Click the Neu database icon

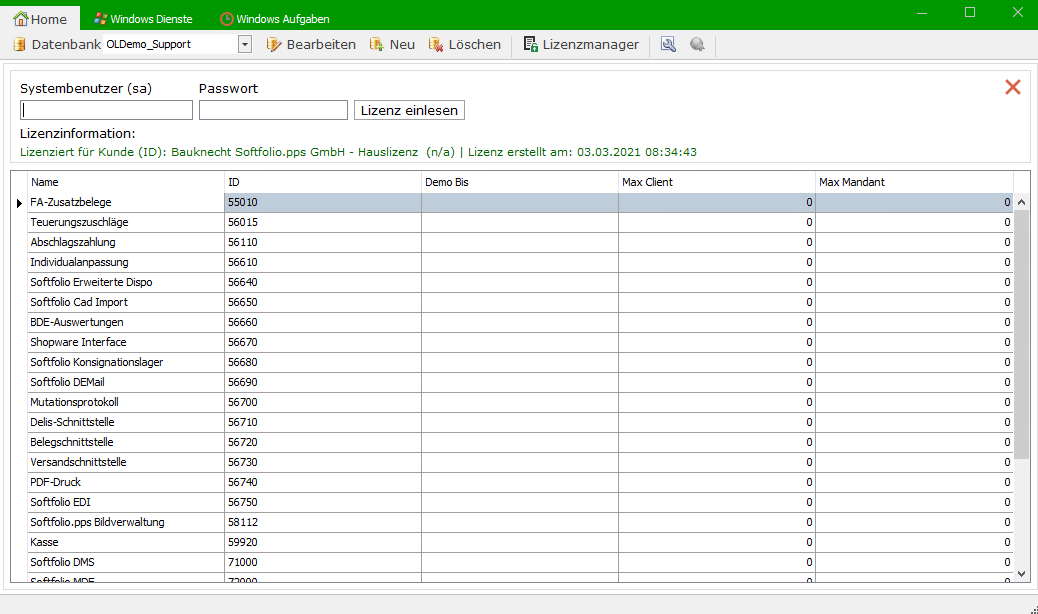point(377,45)
